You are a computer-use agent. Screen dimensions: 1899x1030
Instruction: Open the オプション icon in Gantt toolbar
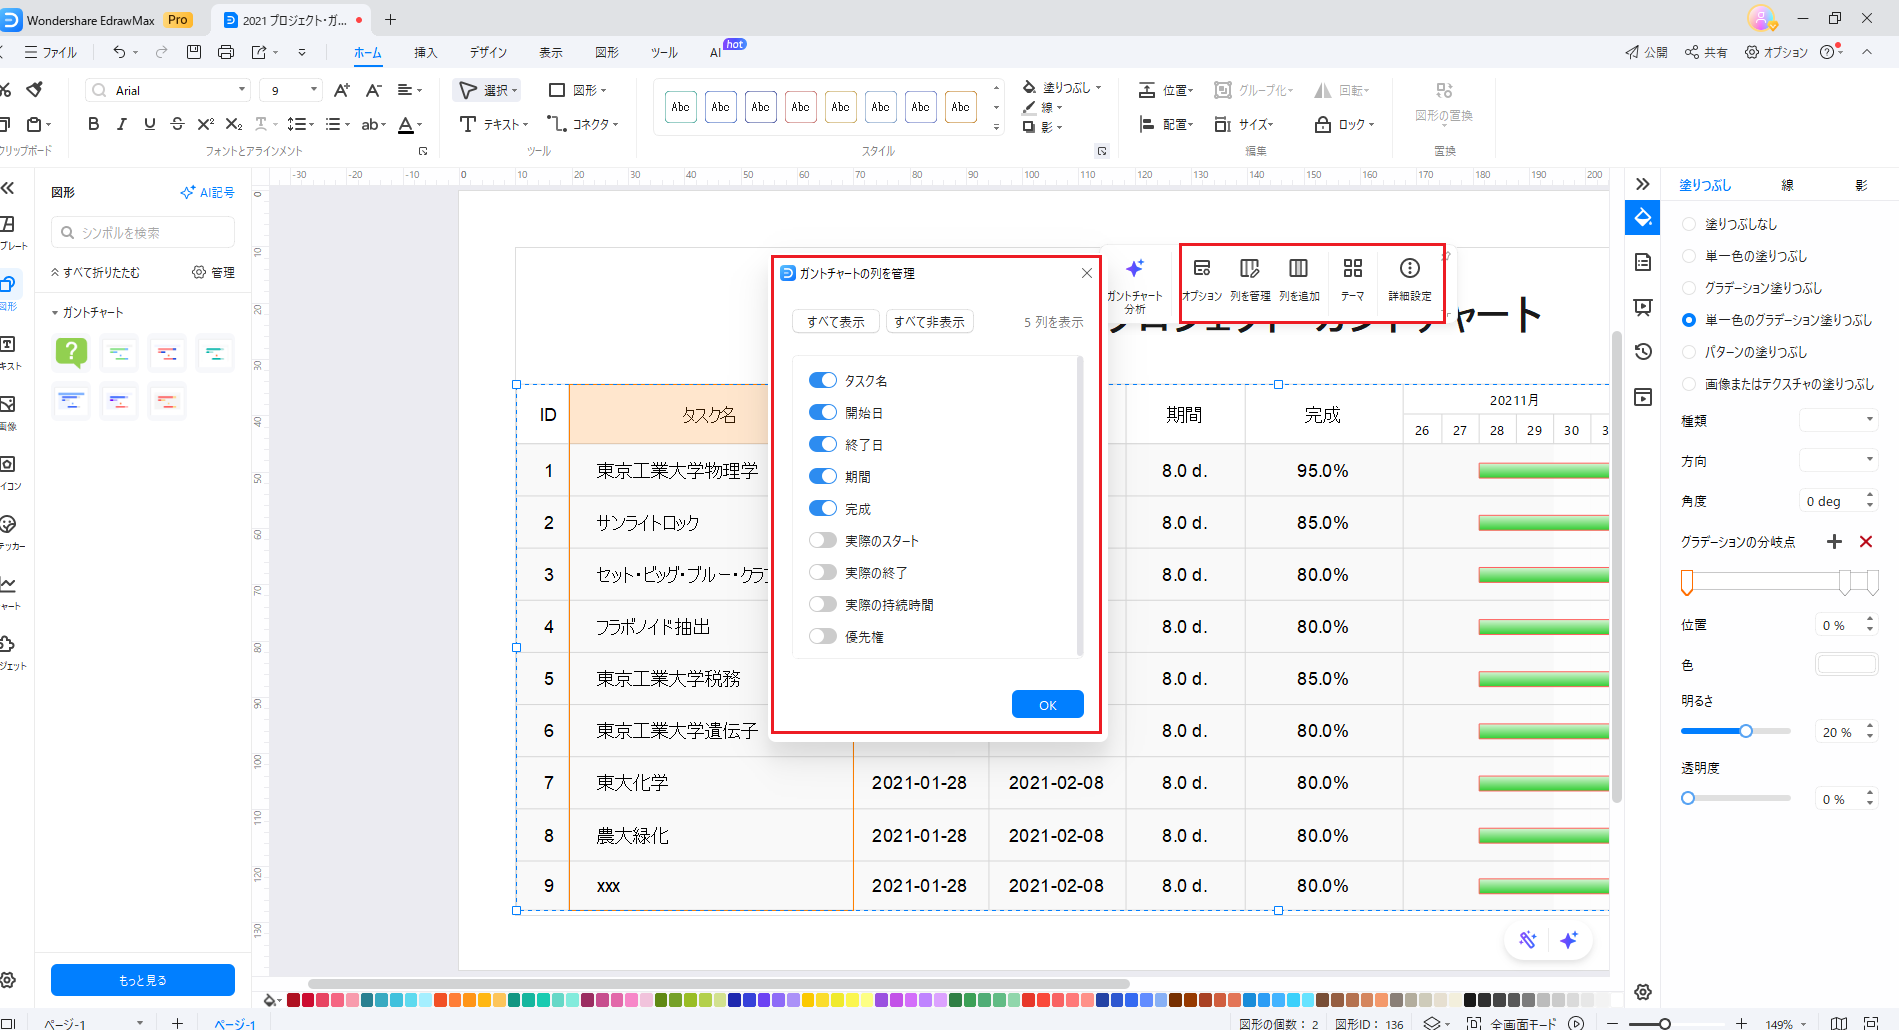point(1202,269)
